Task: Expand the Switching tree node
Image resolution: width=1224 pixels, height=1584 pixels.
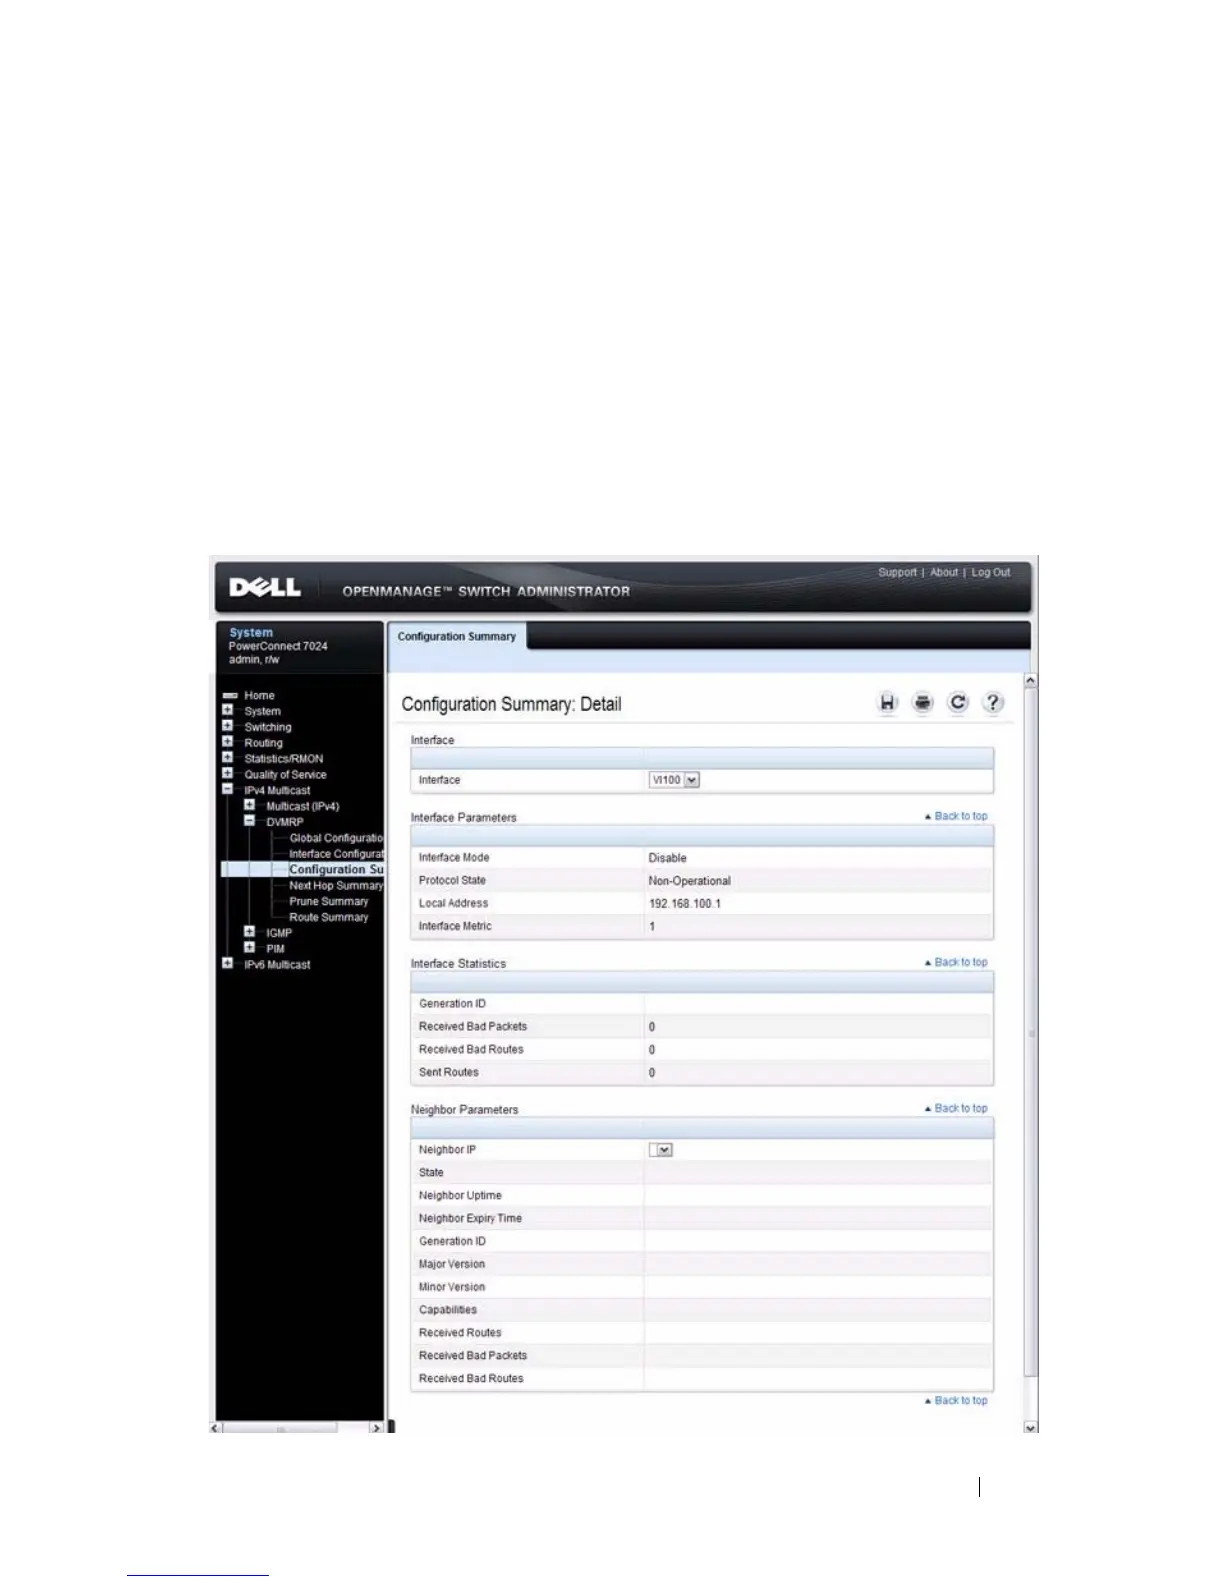Action: click(227, 726)
